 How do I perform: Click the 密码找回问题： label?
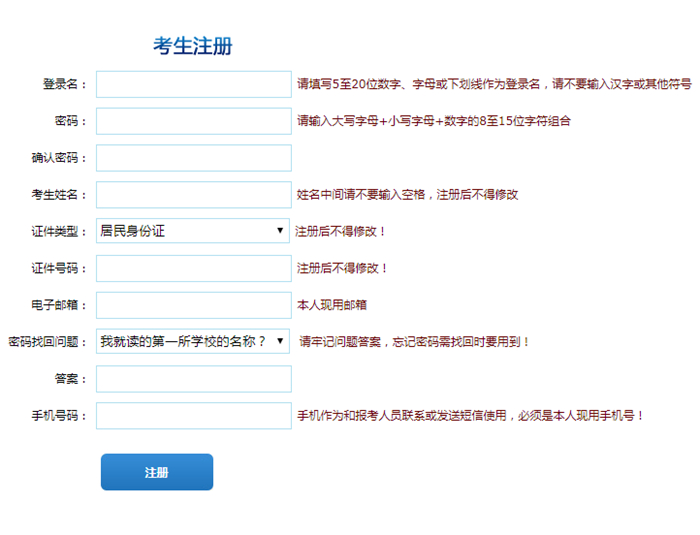pos(48,342)
